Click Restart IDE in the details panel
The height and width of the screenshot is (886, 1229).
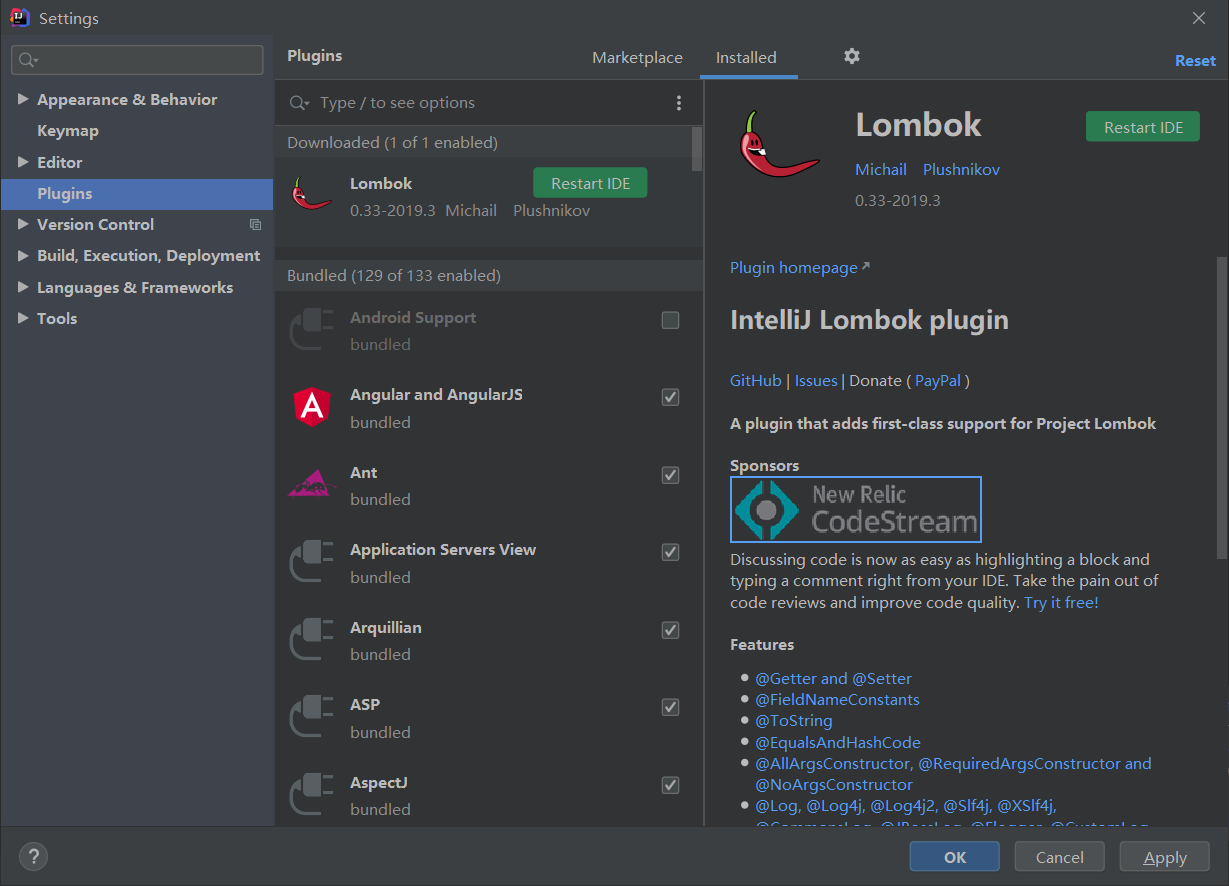click(x=1143, y=127)
